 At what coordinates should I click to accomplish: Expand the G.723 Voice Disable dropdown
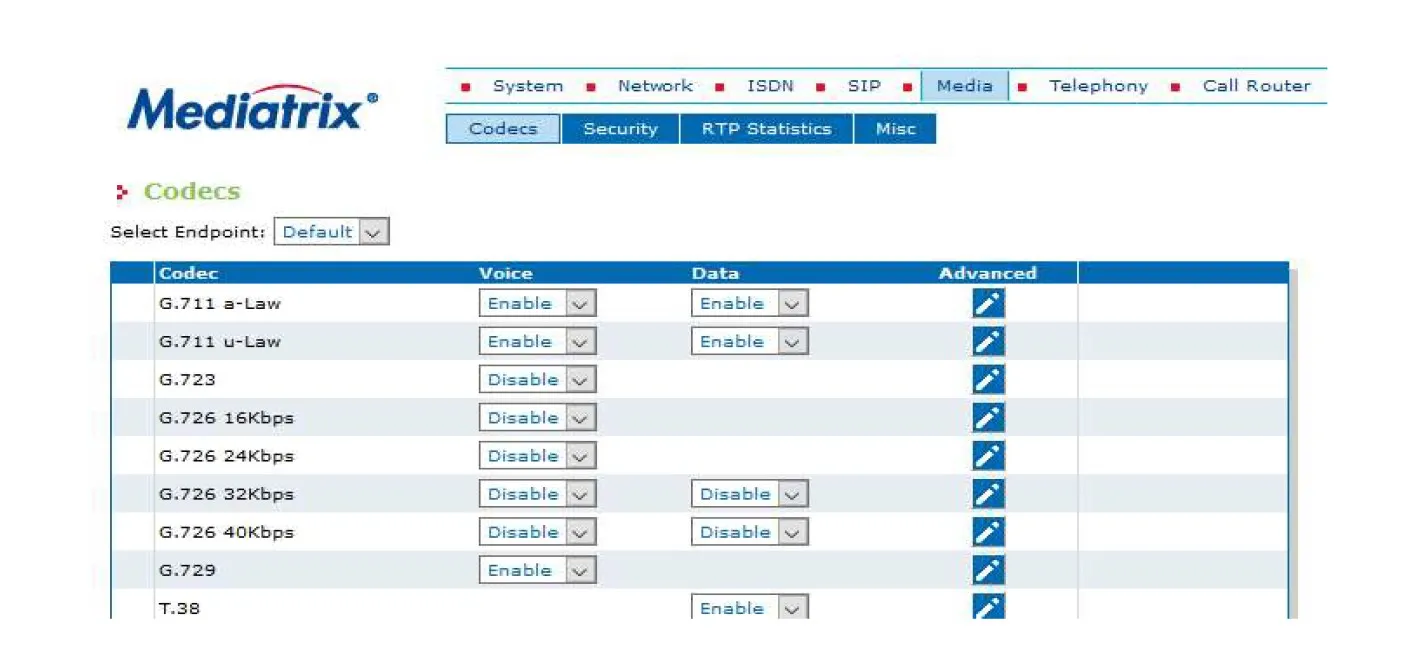click(x=537, y=380)
